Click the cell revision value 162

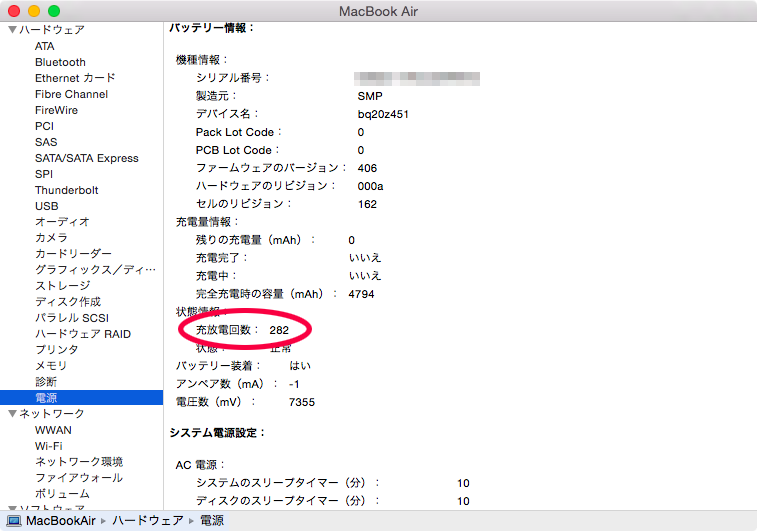tap(367, 204)
